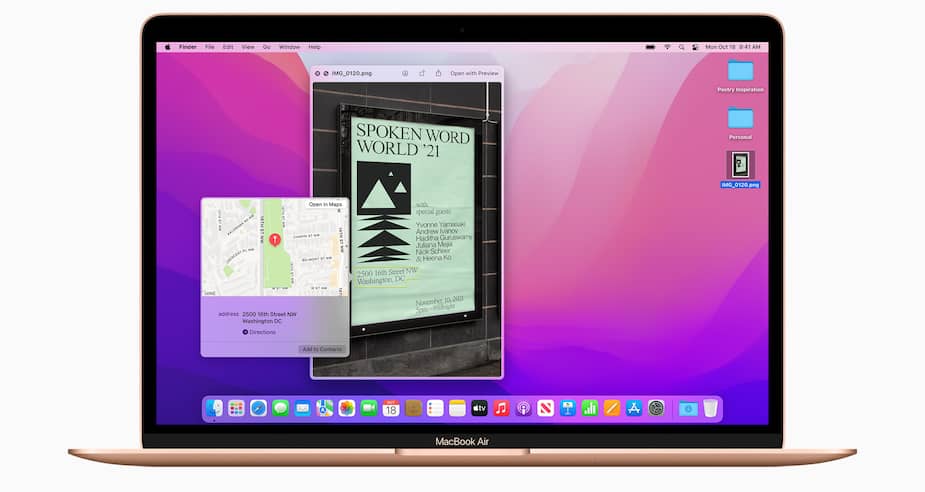
Task: Click Open in Maps button
Action: (325, 204)
